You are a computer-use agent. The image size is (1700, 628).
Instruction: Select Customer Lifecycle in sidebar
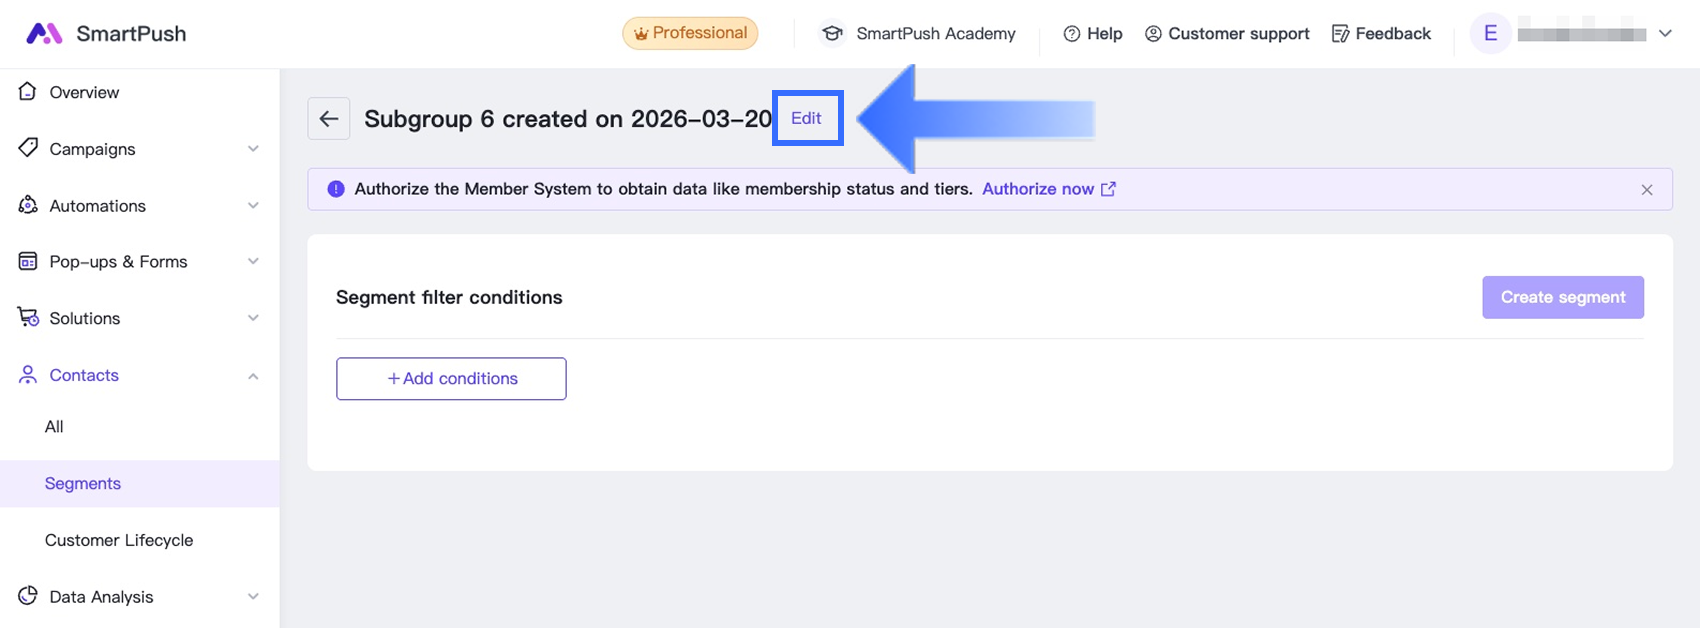pyautogui.click(x=119, y=540)
